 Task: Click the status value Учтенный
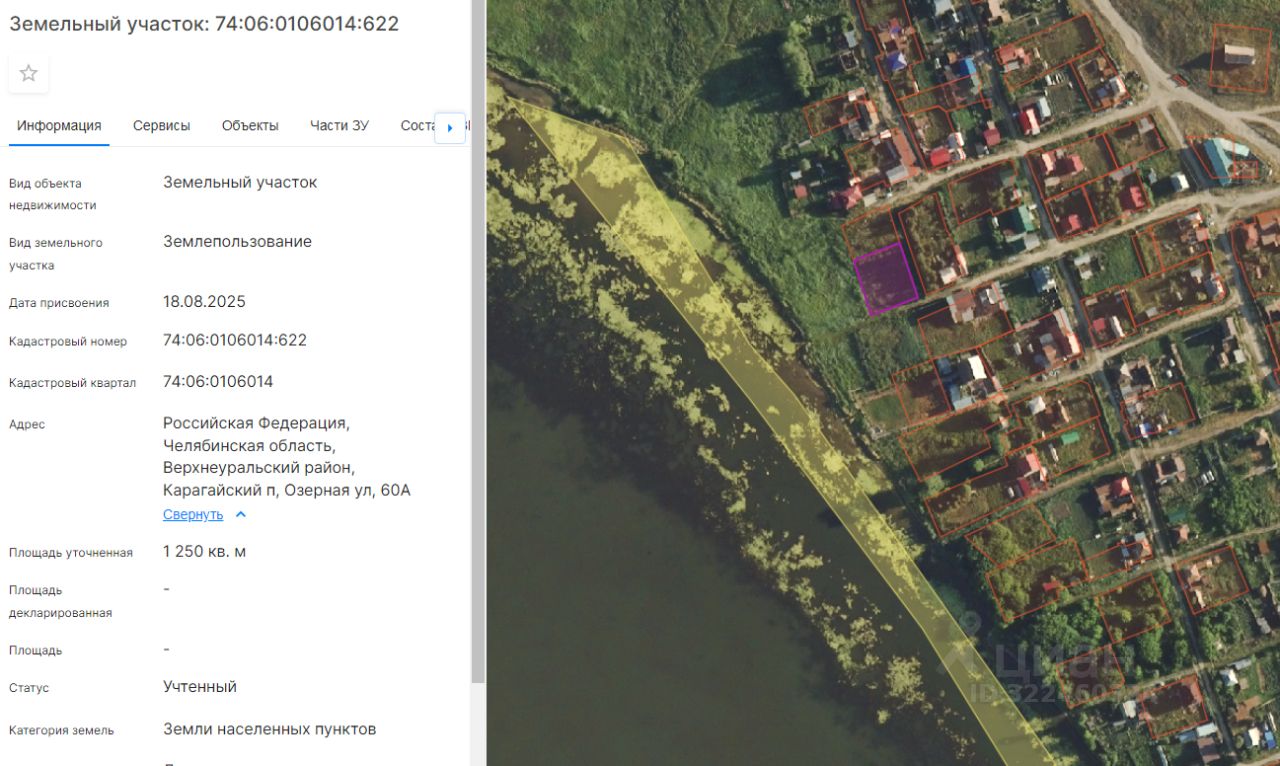(x=200, y=687)
